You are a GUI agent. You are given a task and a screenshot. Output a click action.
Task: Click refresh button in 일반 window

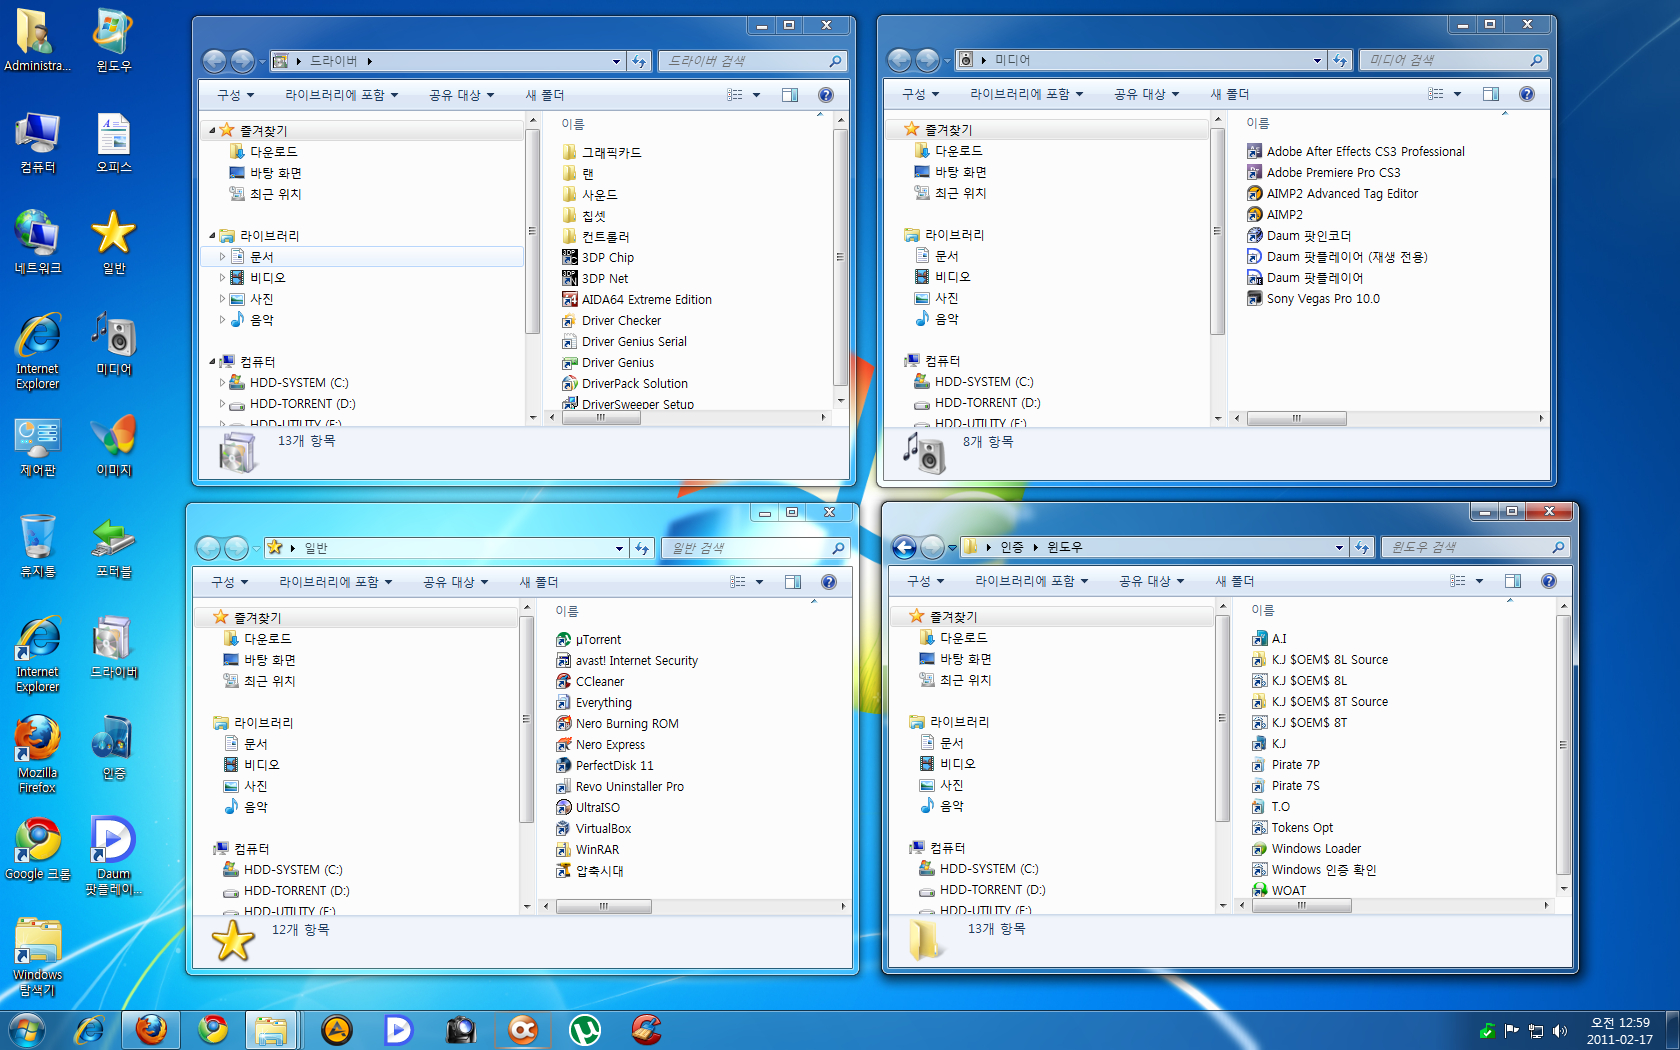pos(642,548)
